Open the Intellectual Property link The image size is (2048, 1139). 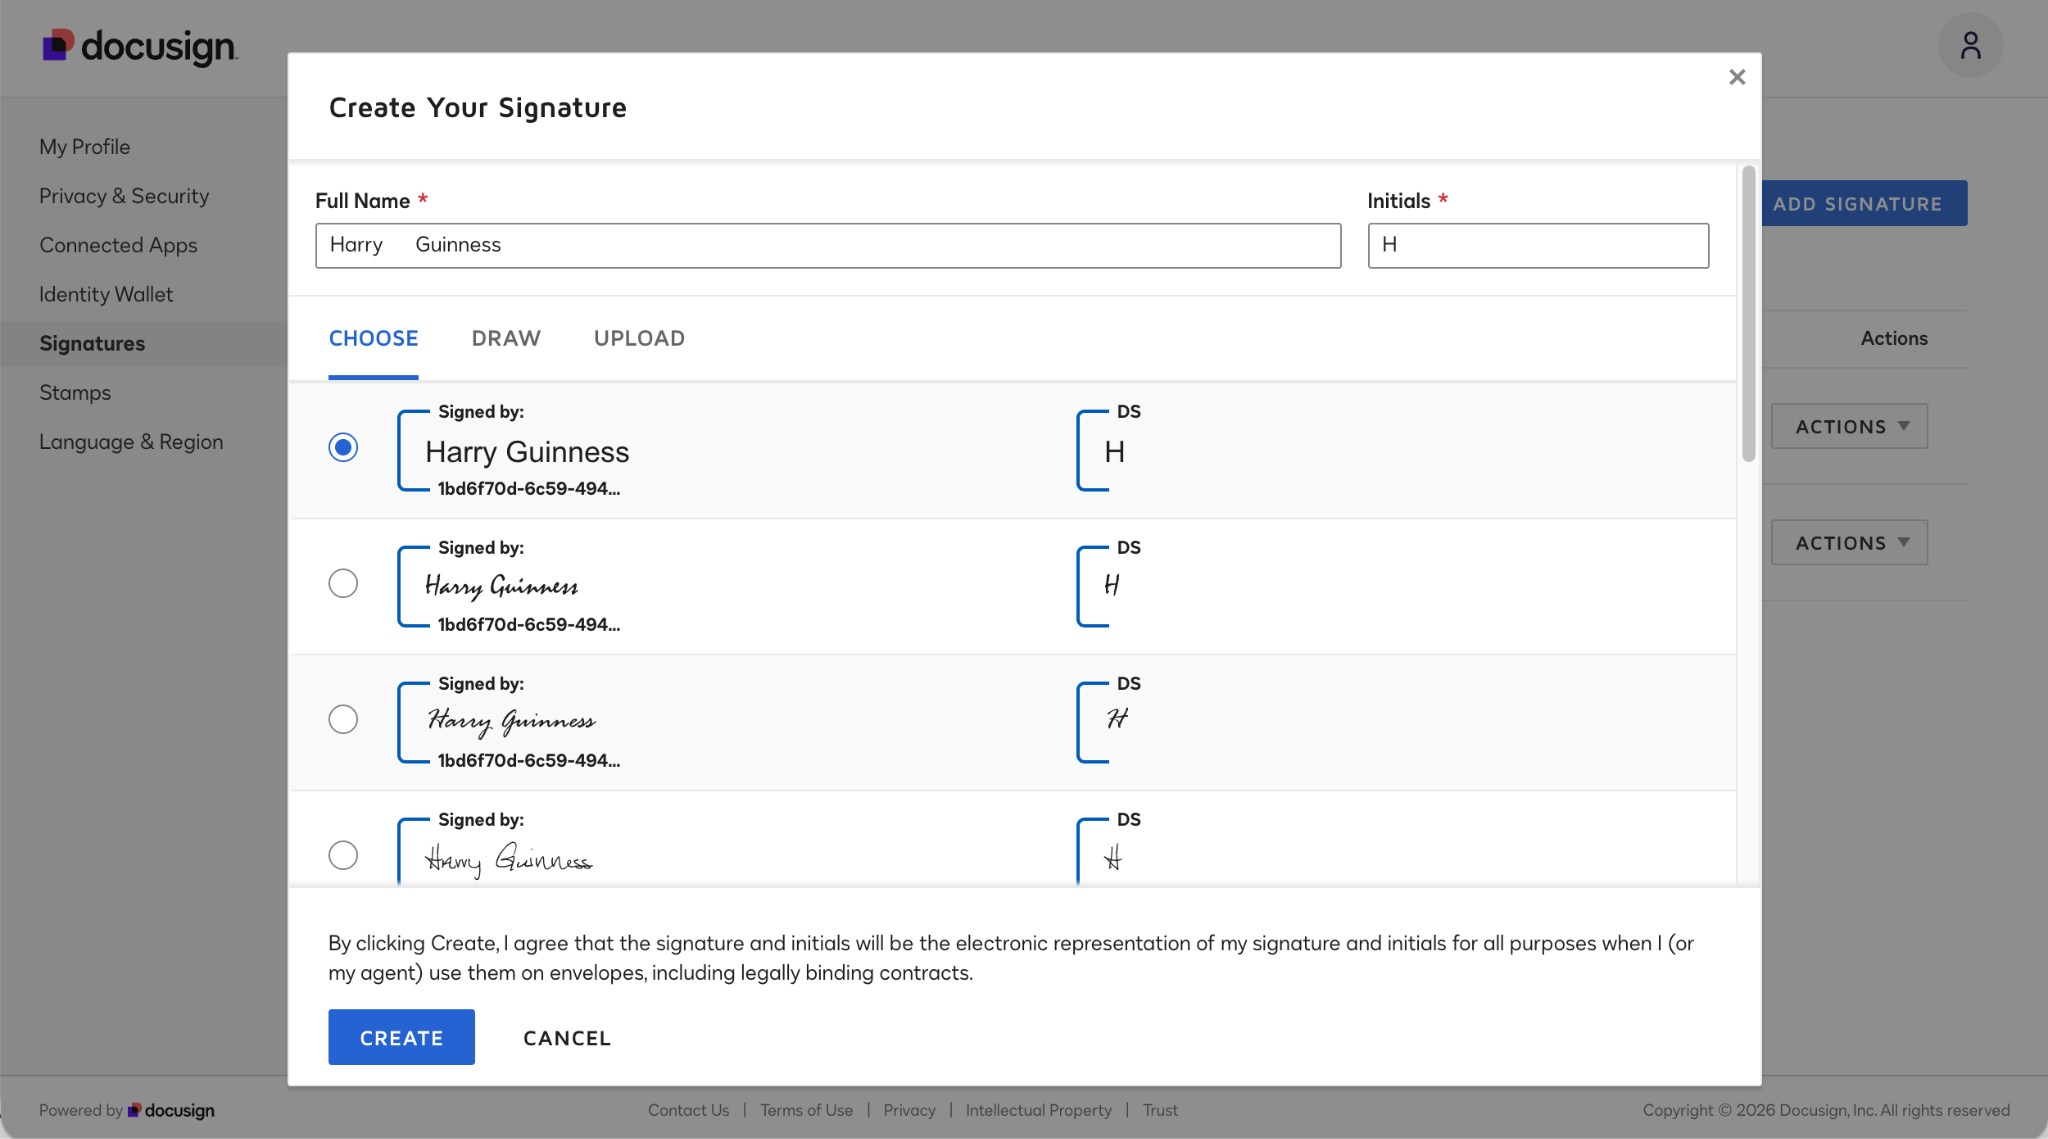(x=1038, y=1110)
